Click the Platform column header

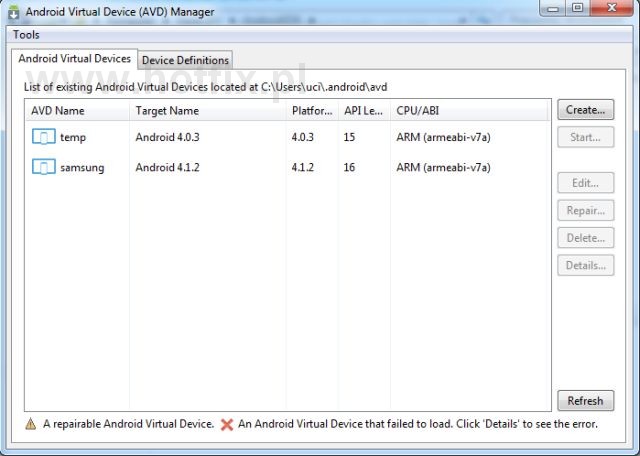coord(312,111)
